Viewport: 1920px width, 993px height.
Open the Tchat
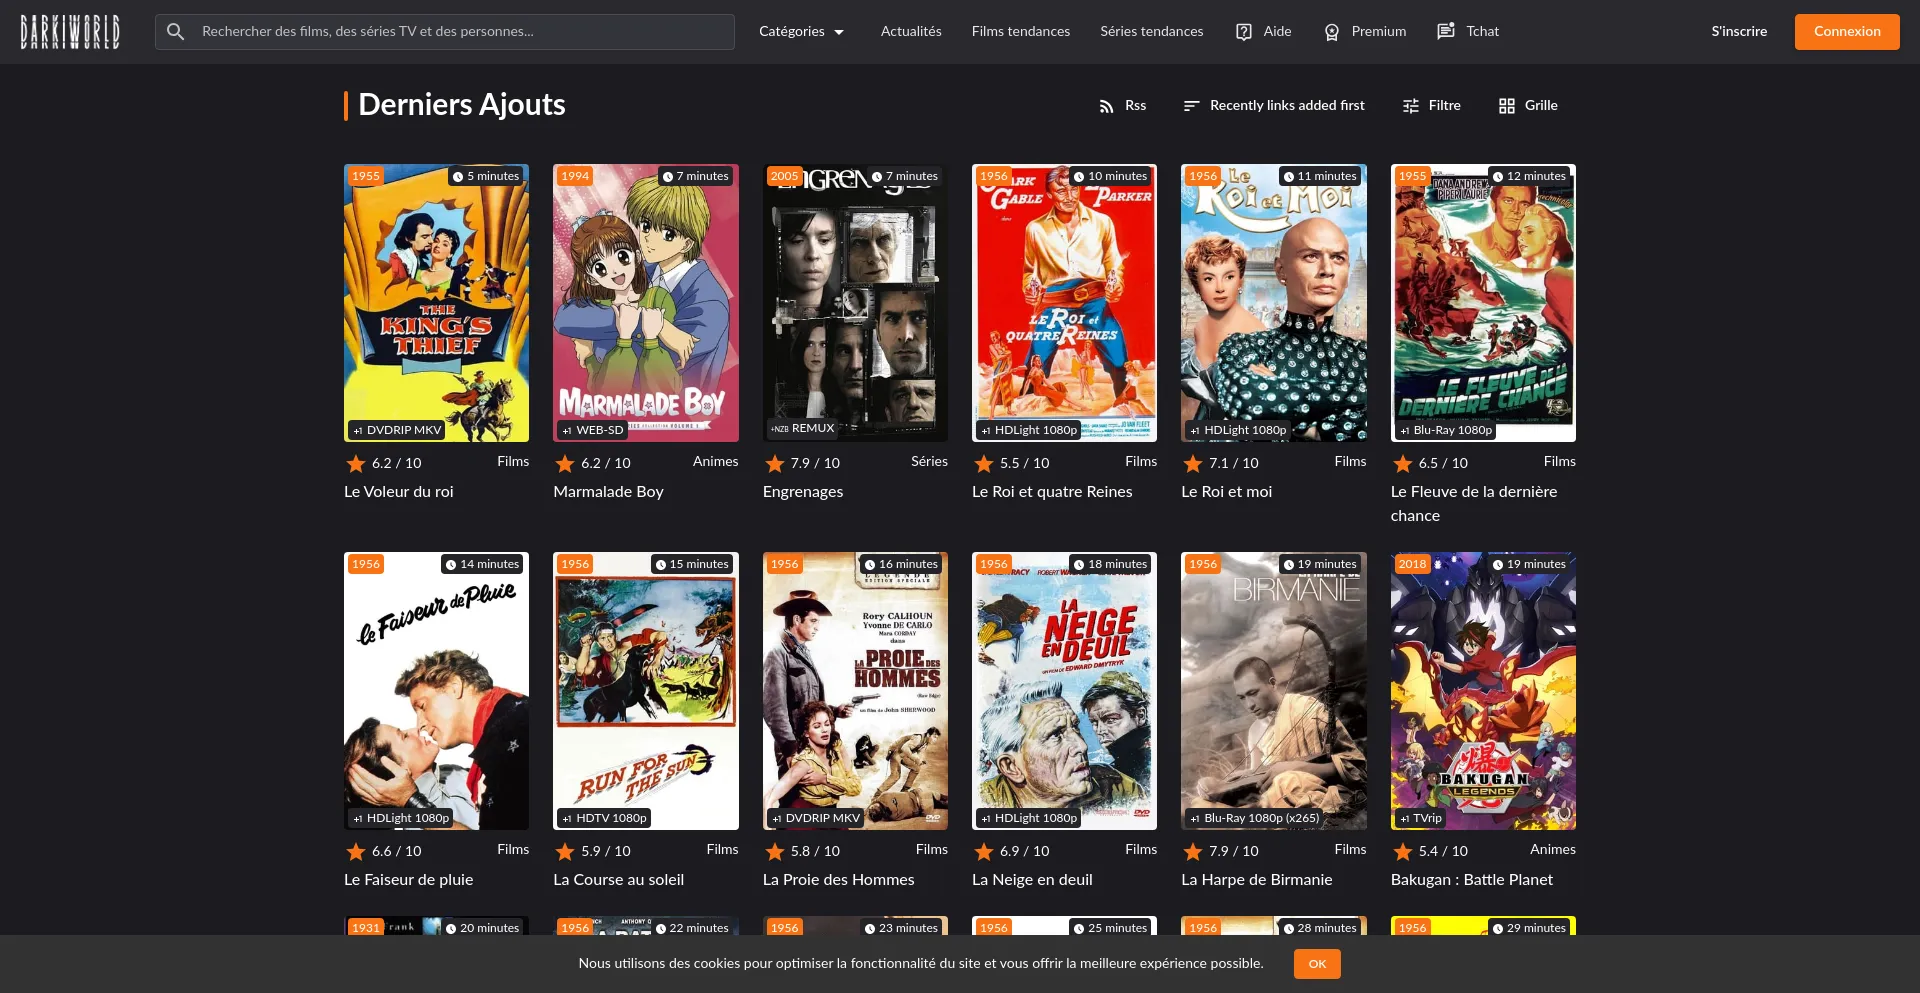1468,32
